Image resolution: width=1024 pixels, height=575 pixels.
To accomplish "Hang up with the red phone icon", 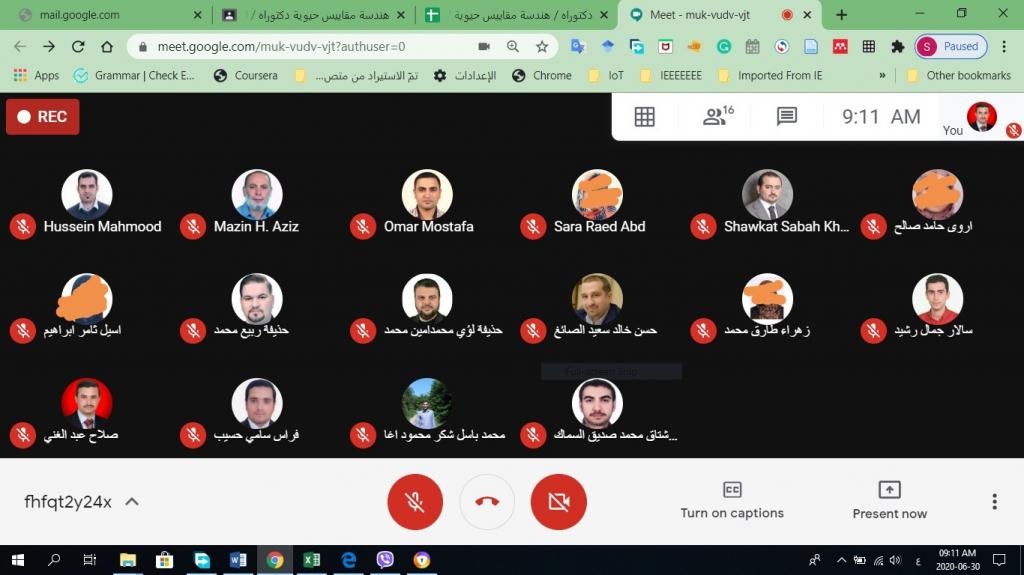I will pos(487,502).
